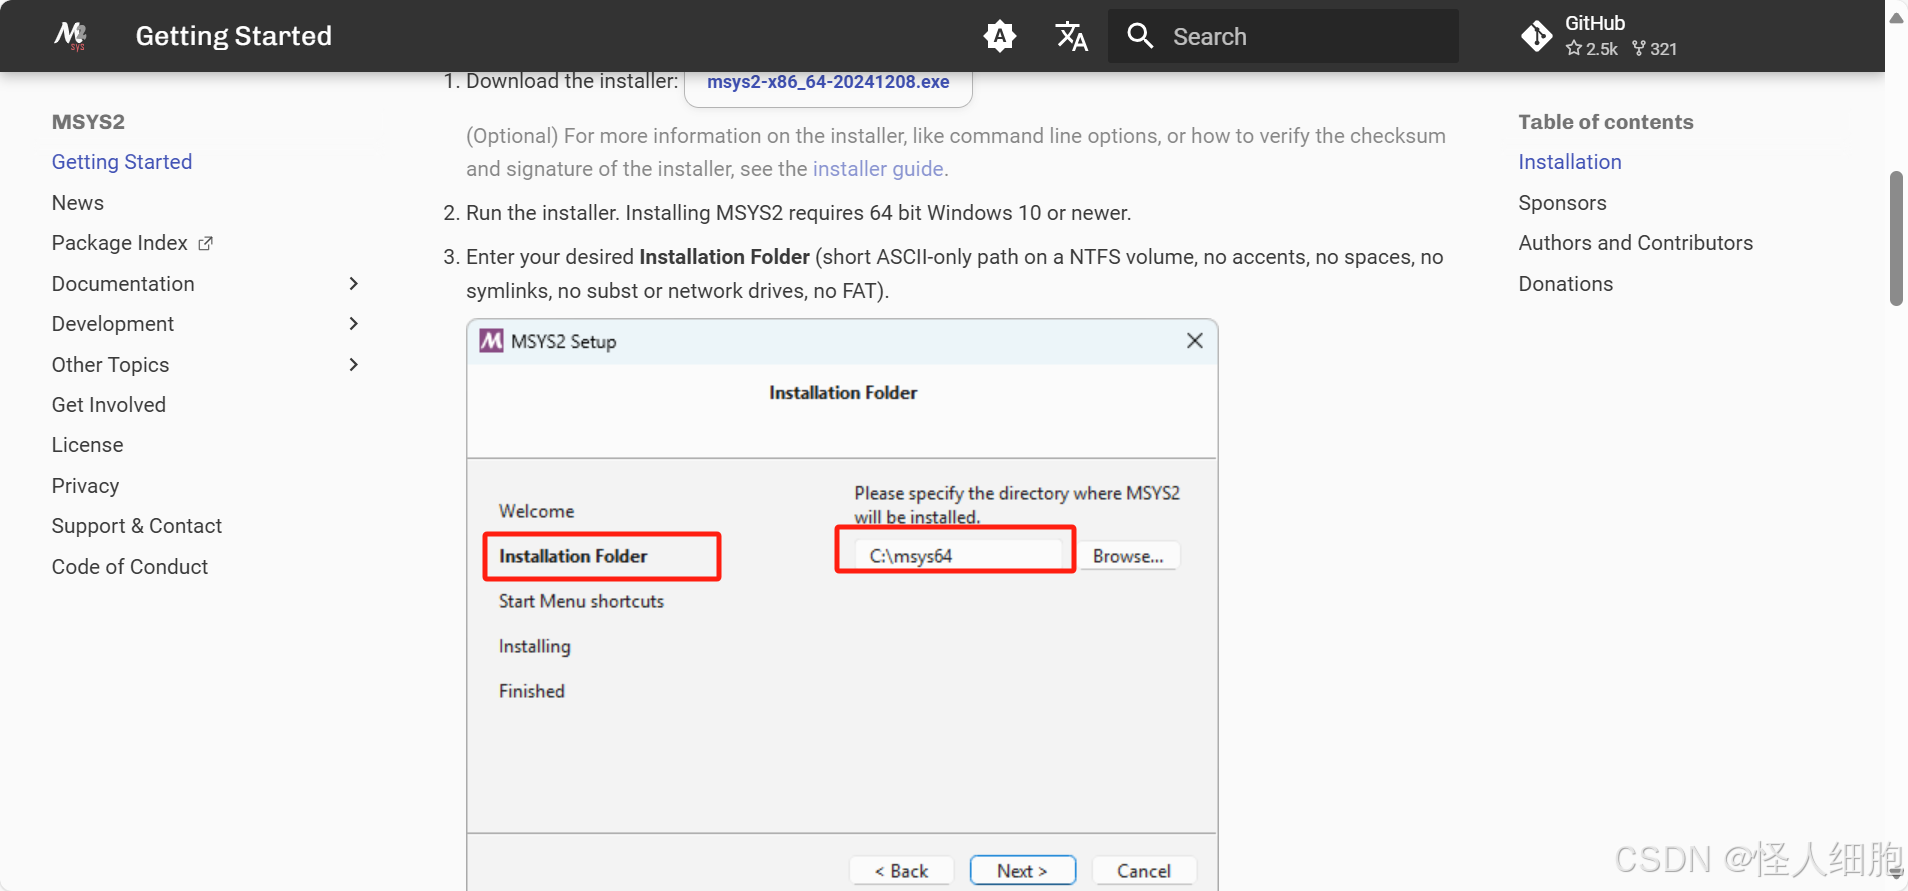
Task: Focus the Search input field
Action: 1283,36
